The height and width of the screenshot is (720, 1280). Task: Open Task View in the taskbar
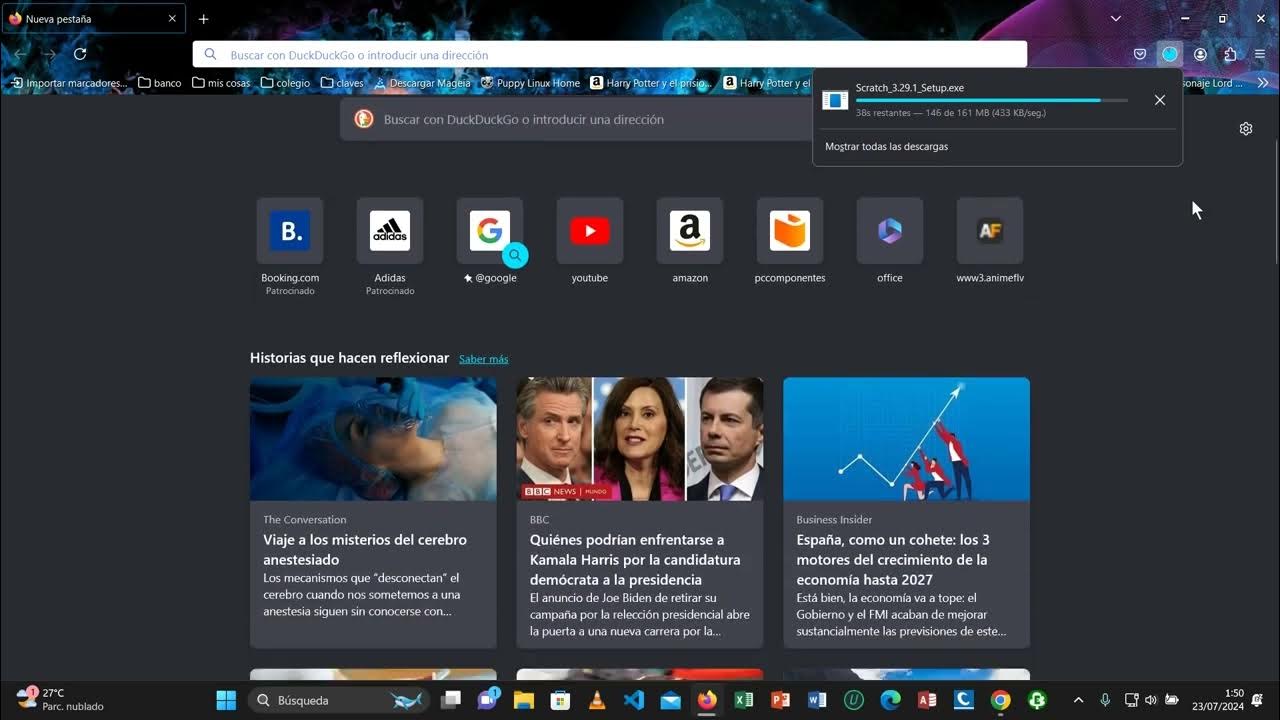tap(451, 700)
